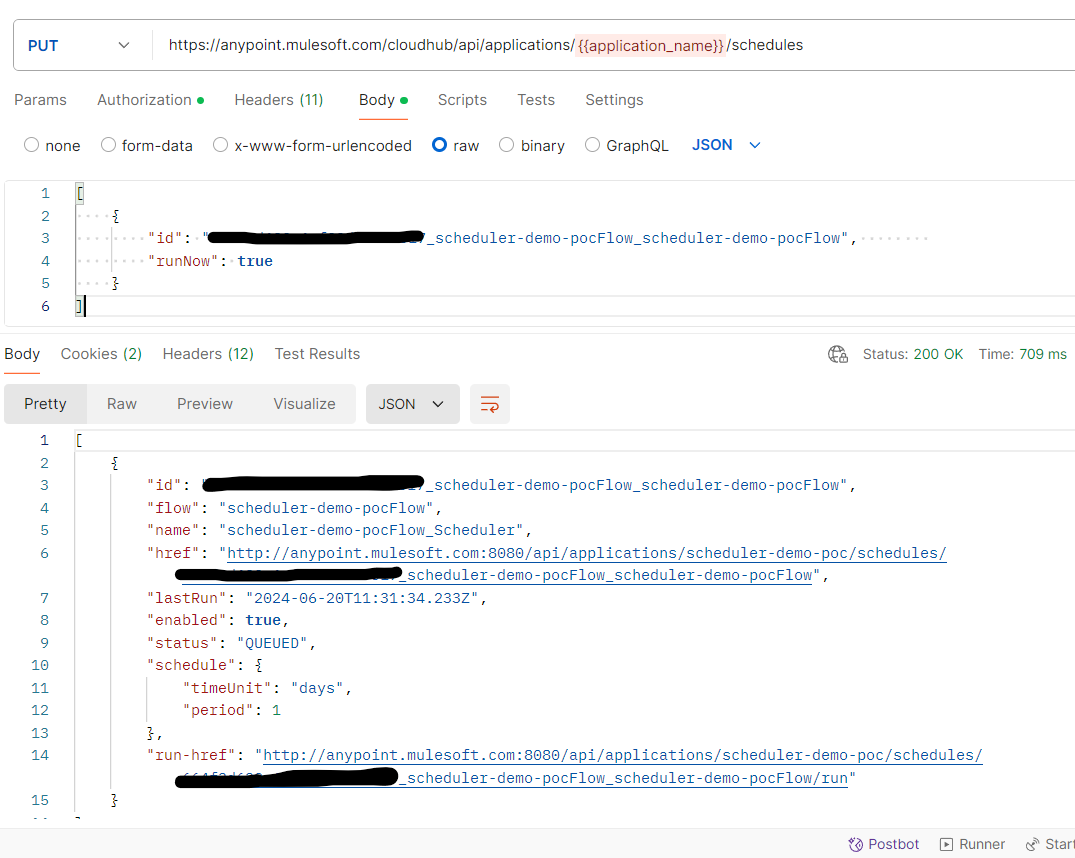Switch body format to GraphQL
This screenshot has height=858, width=1075.
pos(591,145)
